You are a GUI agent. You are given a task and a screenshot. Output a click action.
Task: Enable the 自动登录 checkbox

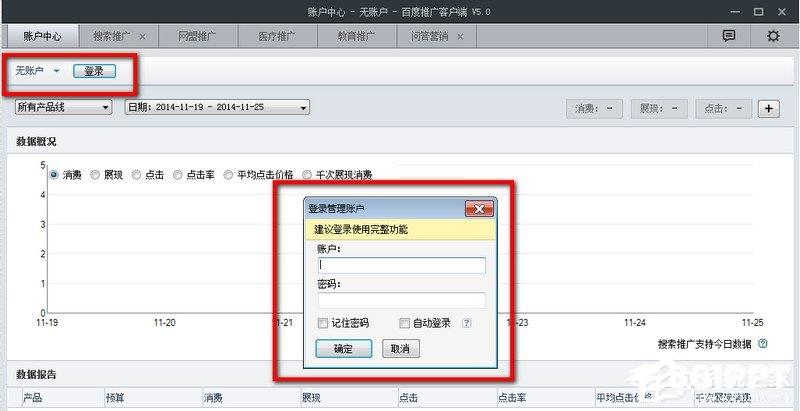[x=404, y=323]
